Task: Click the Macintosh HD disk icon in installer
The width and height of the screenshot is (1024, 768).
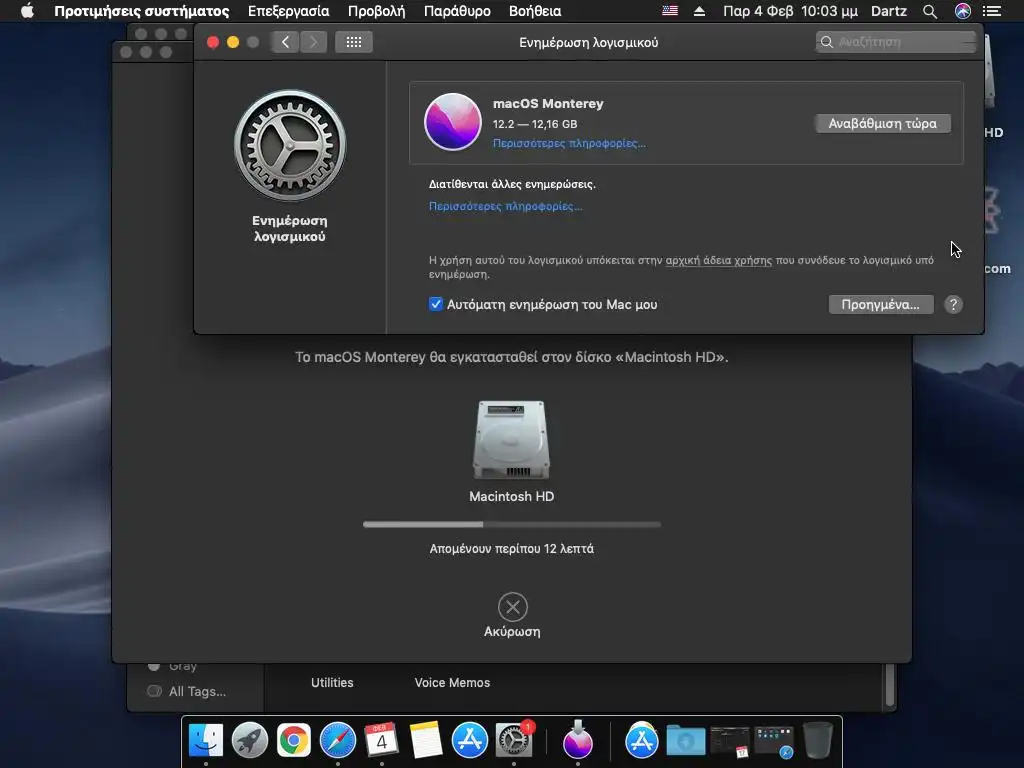Action: pyautogui.click(x=511, y=440)
